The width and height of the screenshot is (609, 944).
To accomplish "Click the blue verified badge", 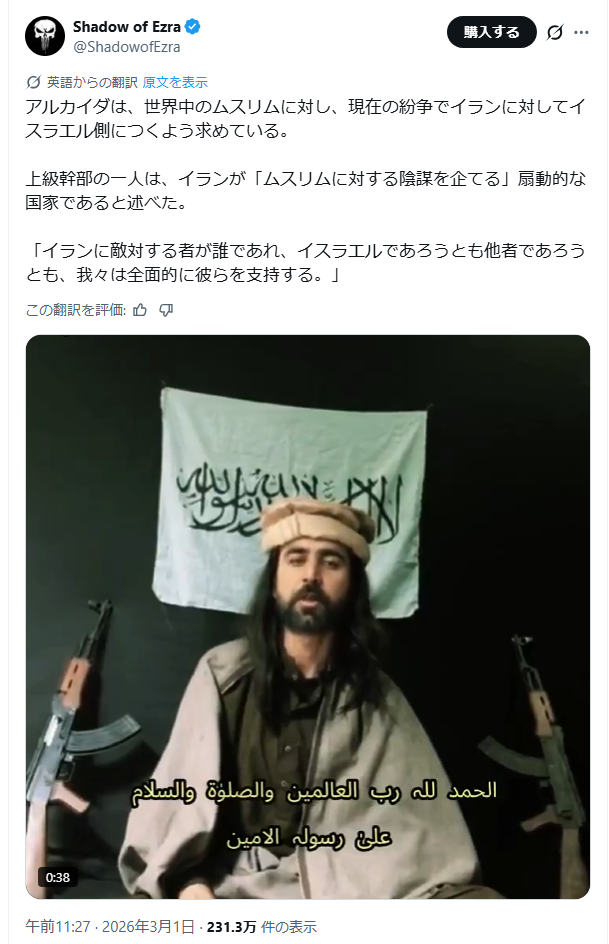I will (193, 27).
